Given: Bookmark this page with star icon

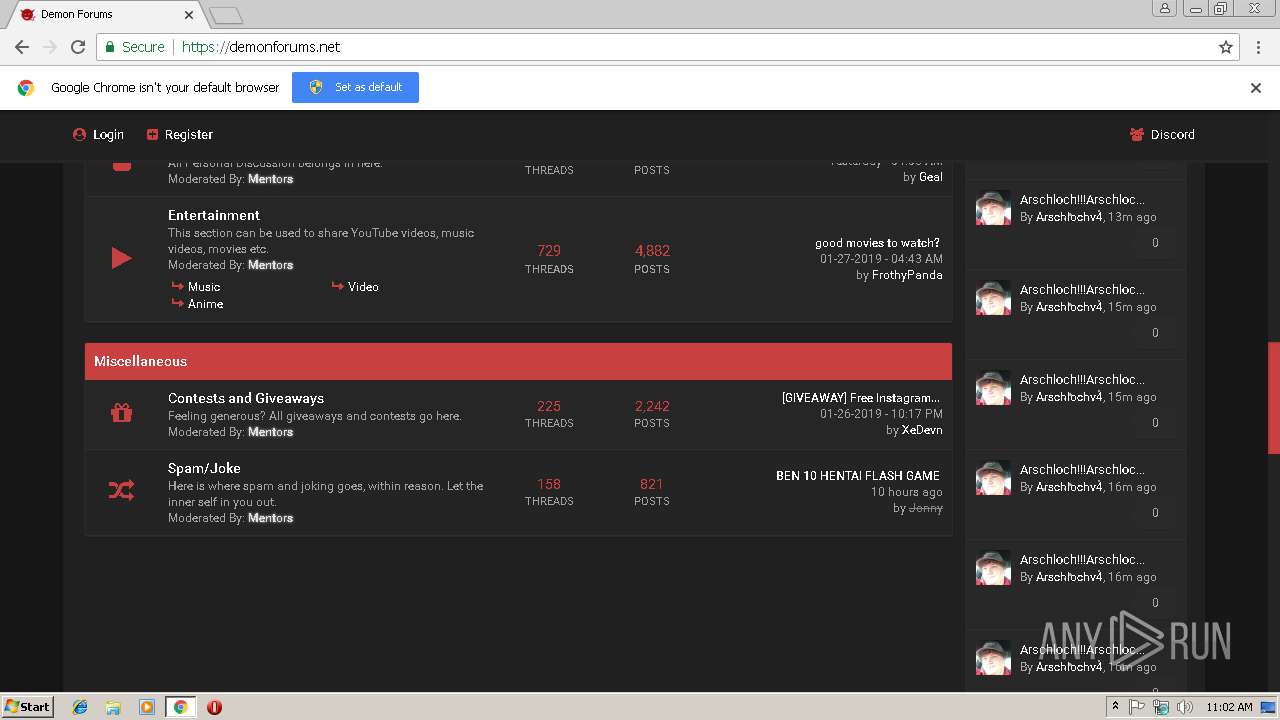Looking at the screenshot, I should 1226,47.
